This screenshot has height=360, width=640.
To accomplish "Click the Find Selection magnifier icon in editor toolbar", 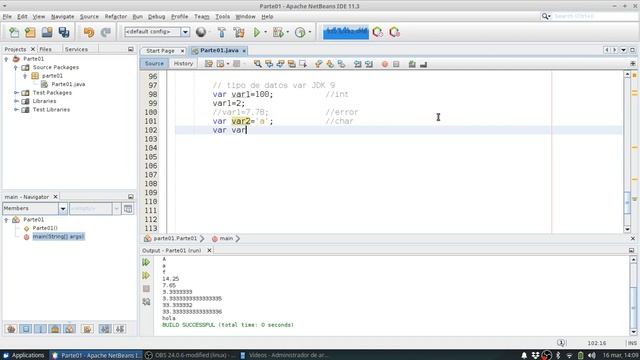I will click(258, 64).
